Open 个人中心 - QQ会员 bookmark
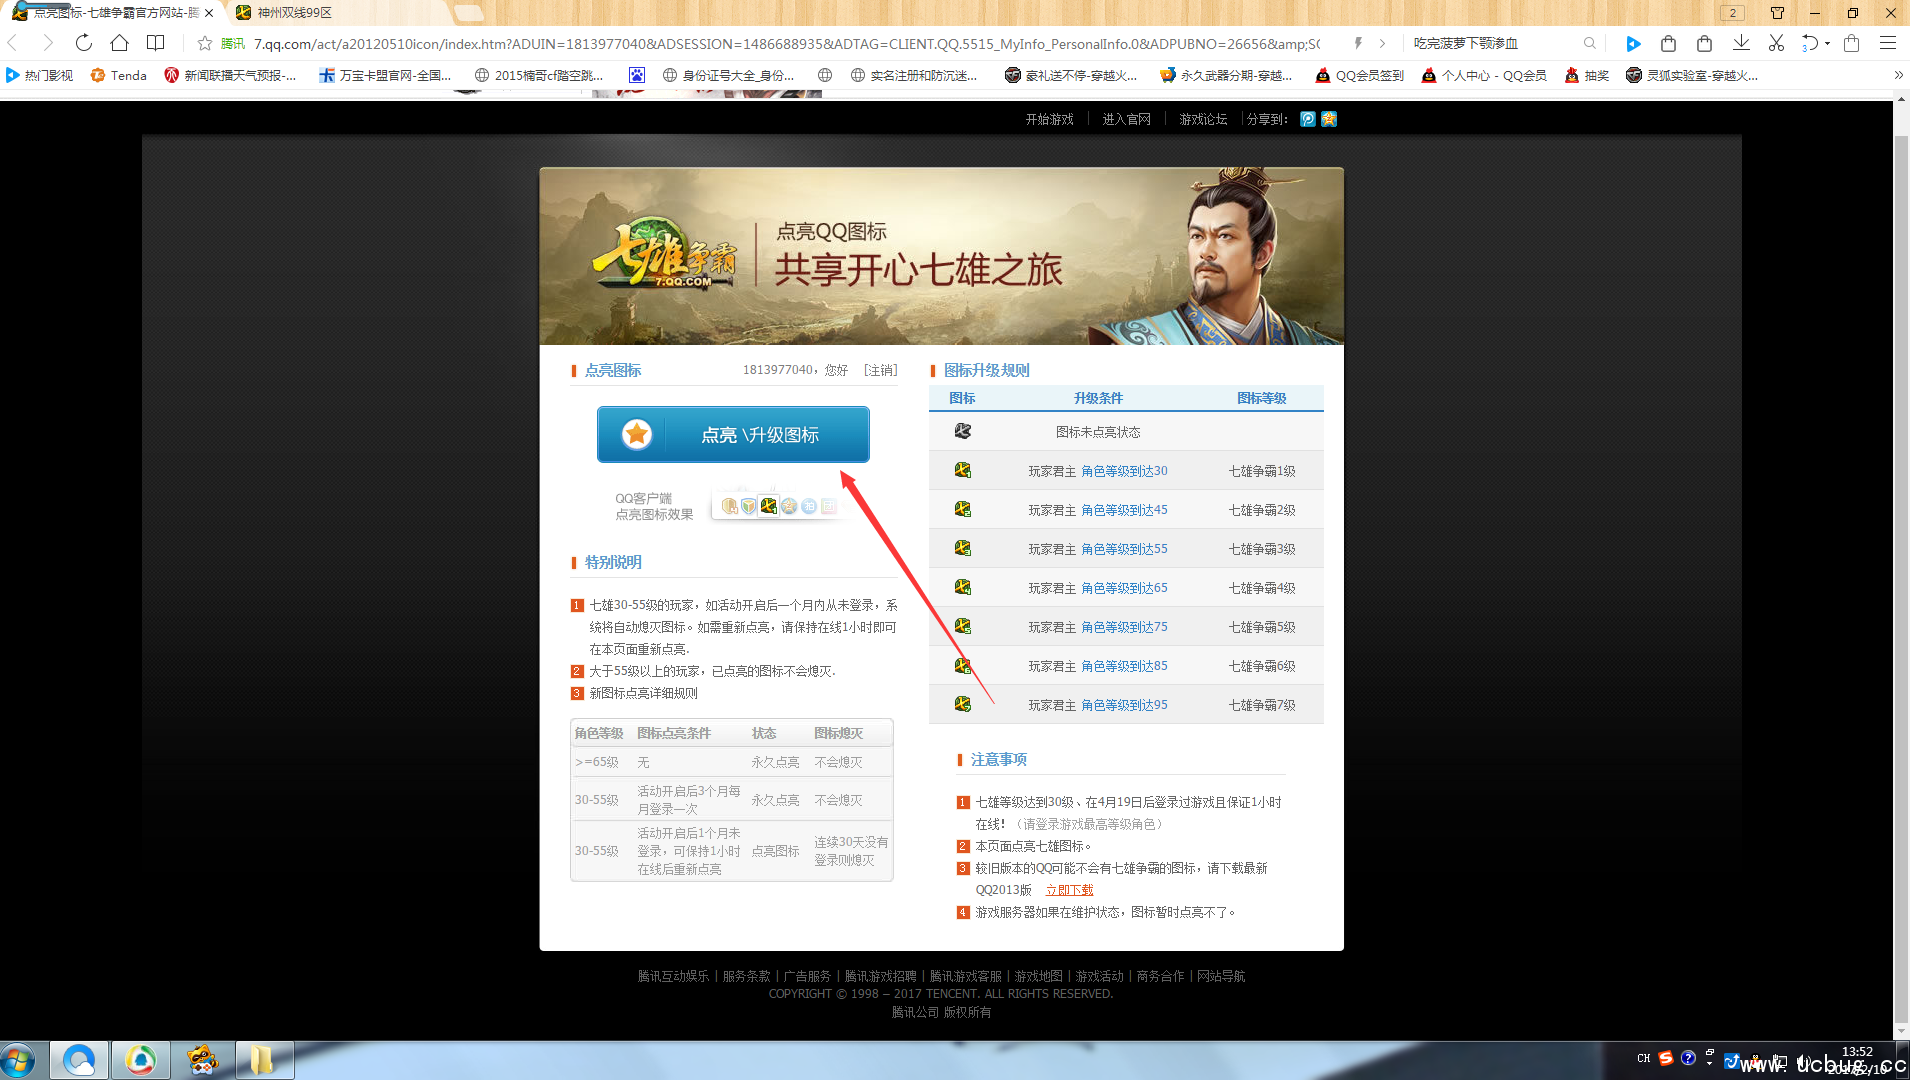1910x1080 pixels. [1484, 75]
